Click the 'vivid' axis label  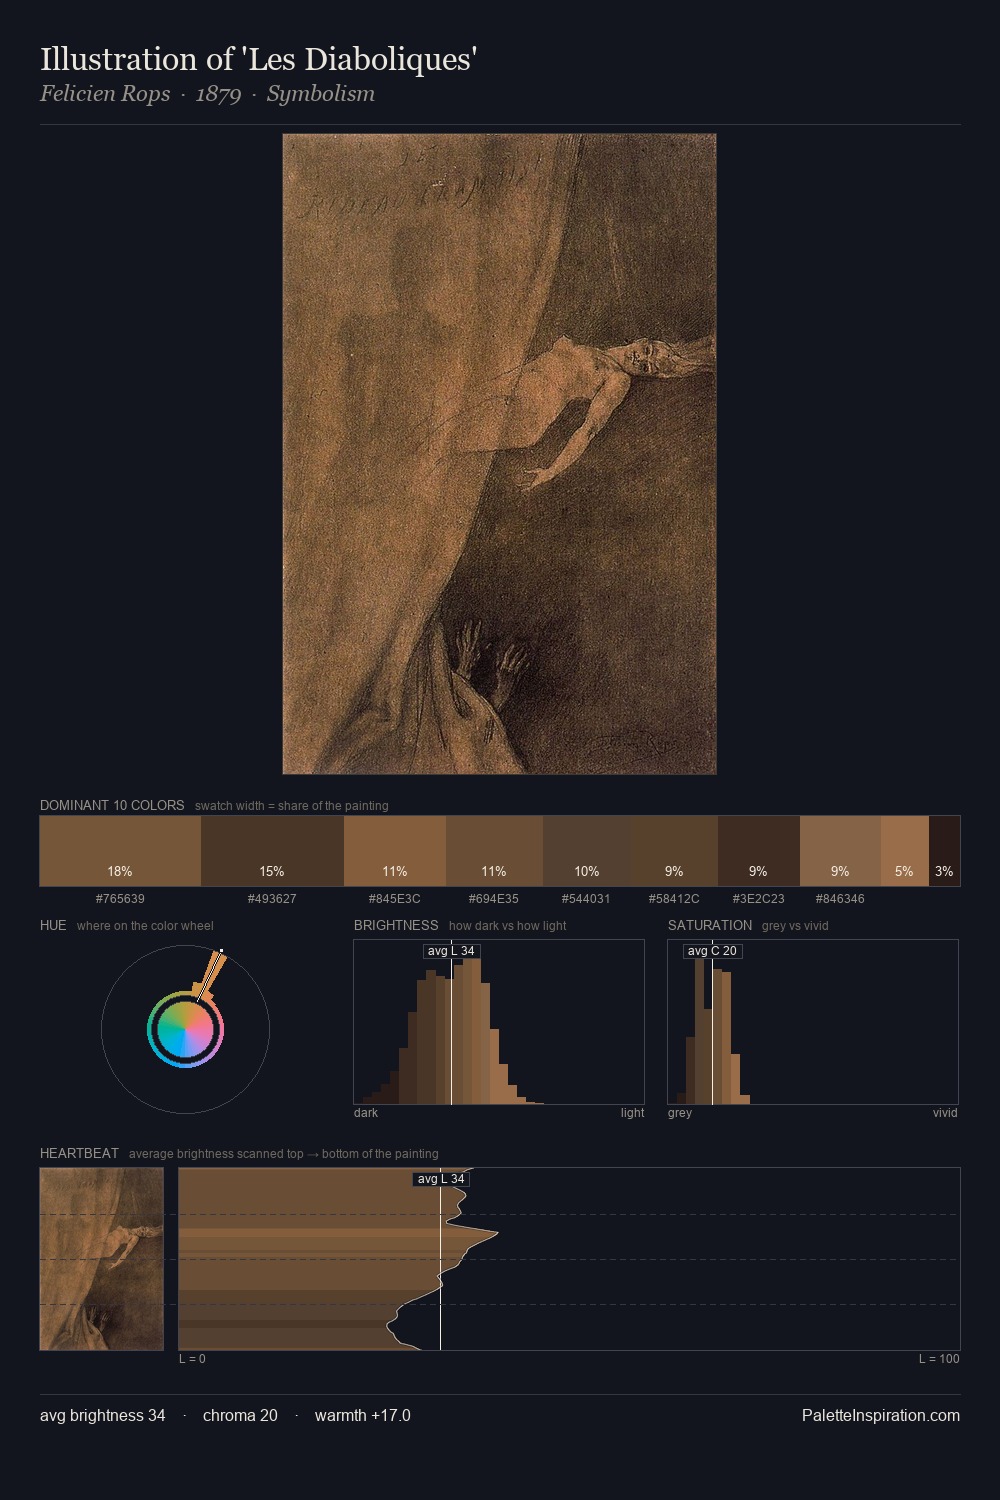click(x=945, y=1113)
